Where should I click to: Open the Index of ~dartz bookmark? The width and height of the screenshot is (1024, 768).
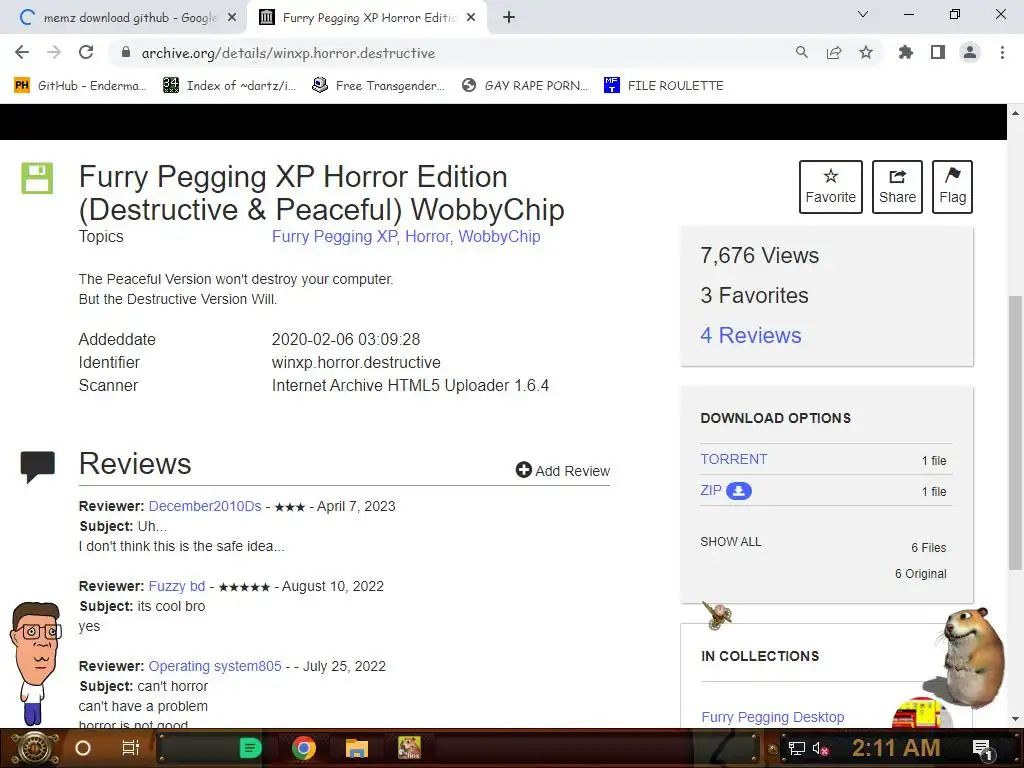coord(229,86)
